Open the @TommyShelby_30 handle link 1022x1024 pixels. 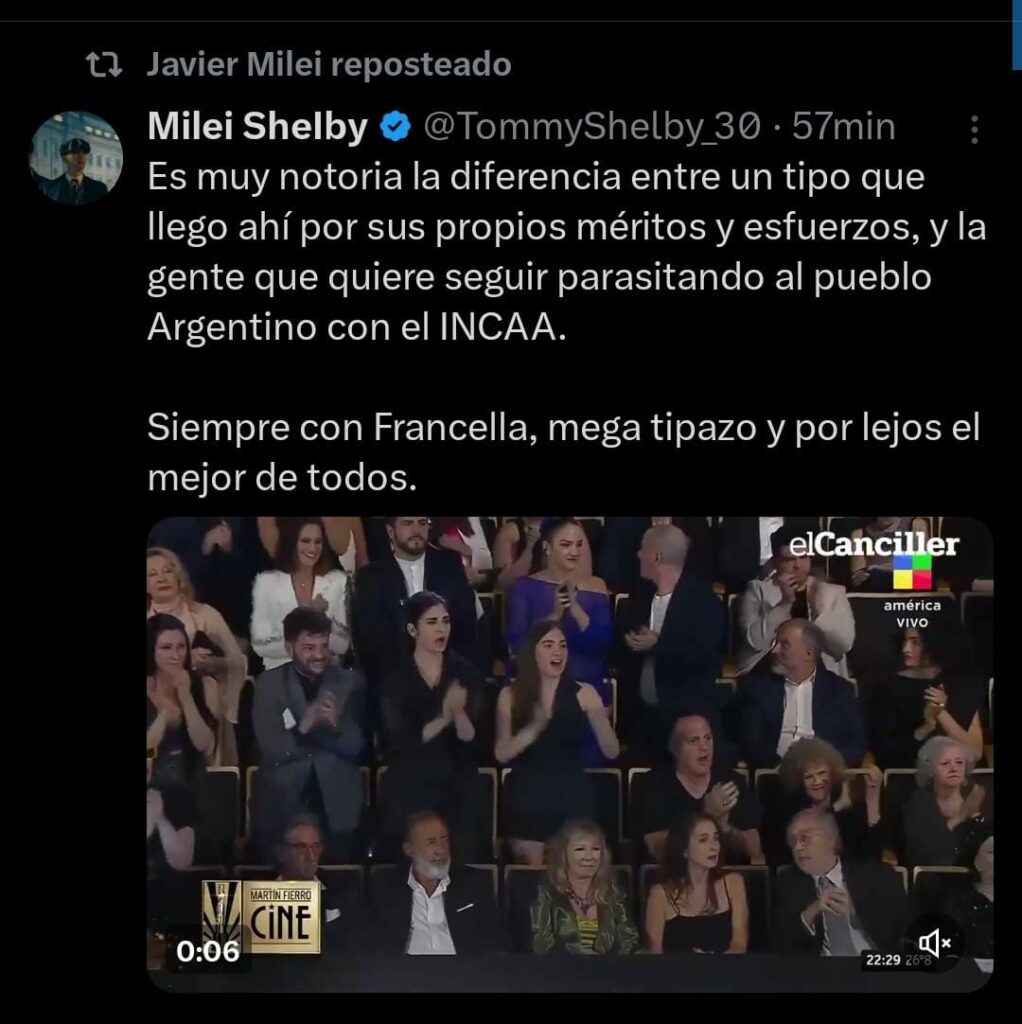592,127
